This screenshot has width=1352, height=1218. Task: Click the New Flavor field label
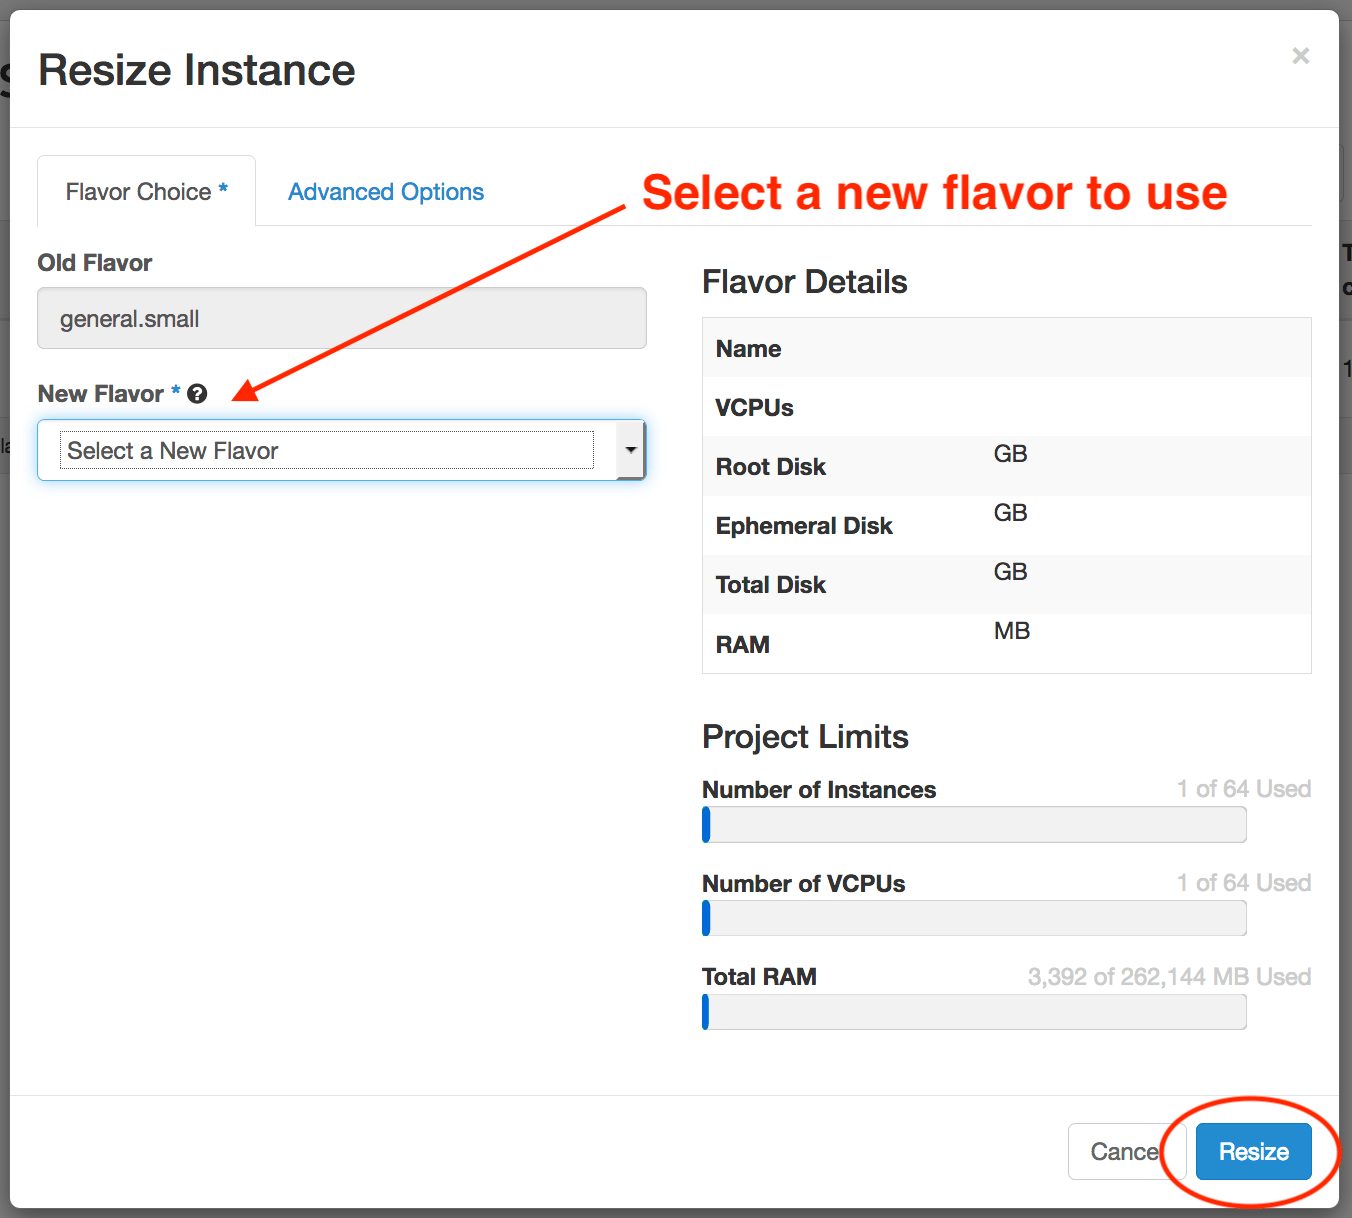[101, 394]
